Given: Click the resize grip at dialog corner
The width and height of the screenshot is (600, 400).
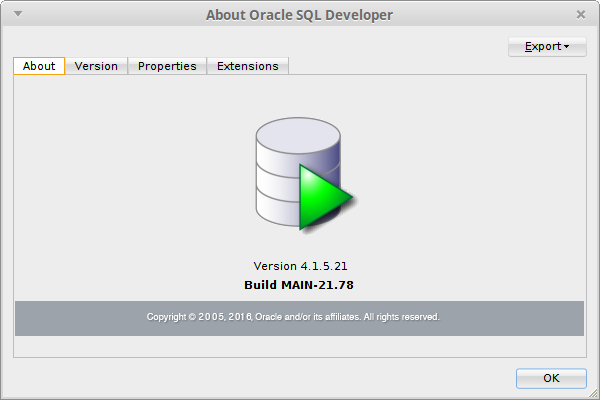Looking at the screenshot, I should pos(593,393).
